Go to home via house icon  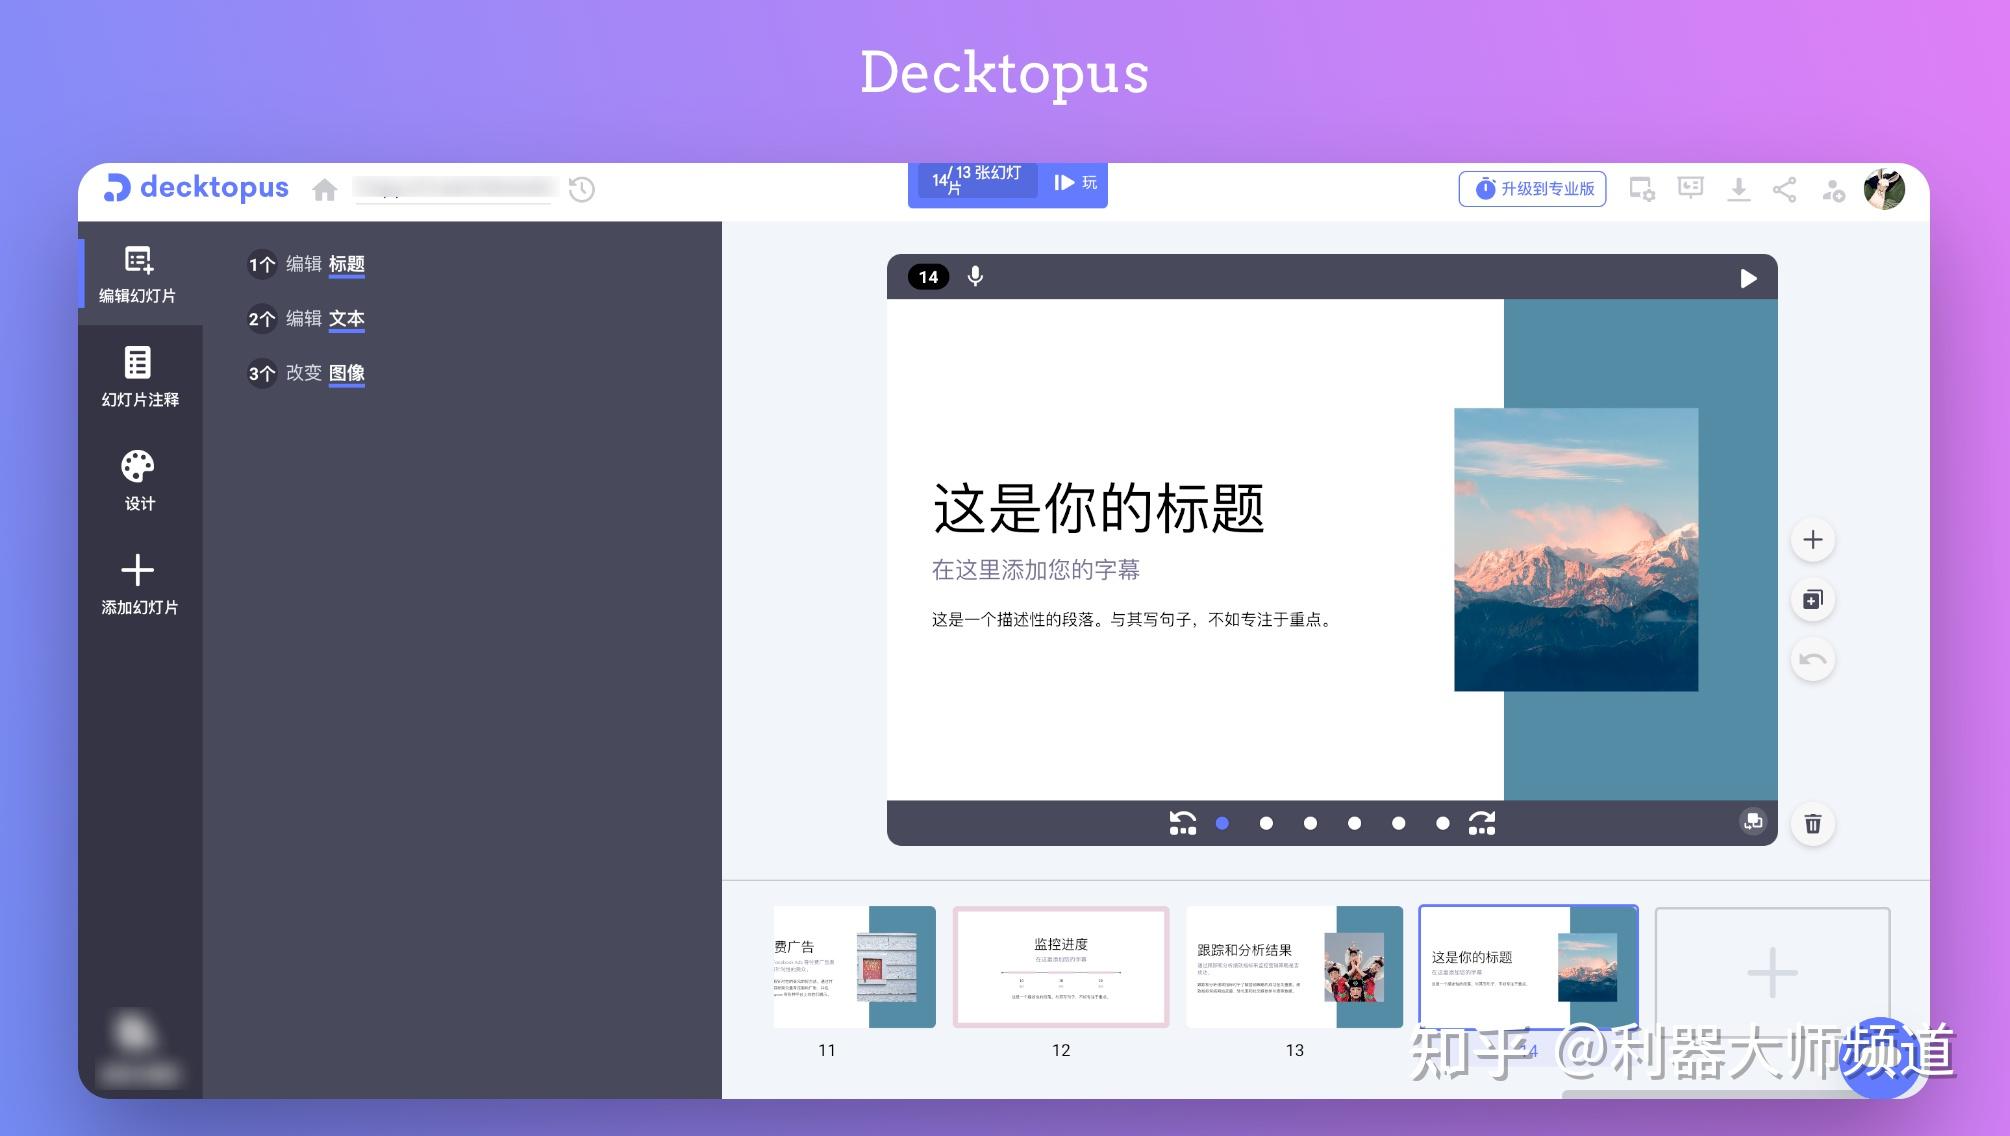tap(324, 189)
